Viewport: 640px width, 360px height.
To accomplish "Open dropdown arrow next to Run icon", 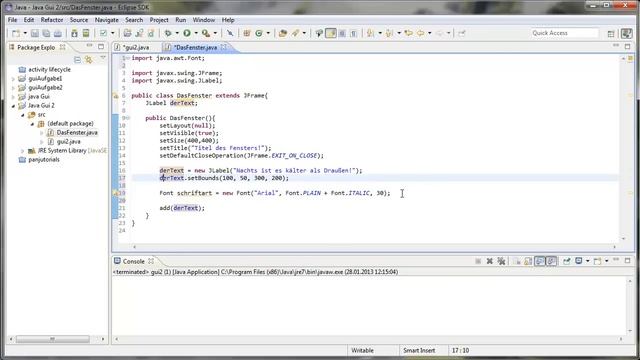I will point(196,33).
